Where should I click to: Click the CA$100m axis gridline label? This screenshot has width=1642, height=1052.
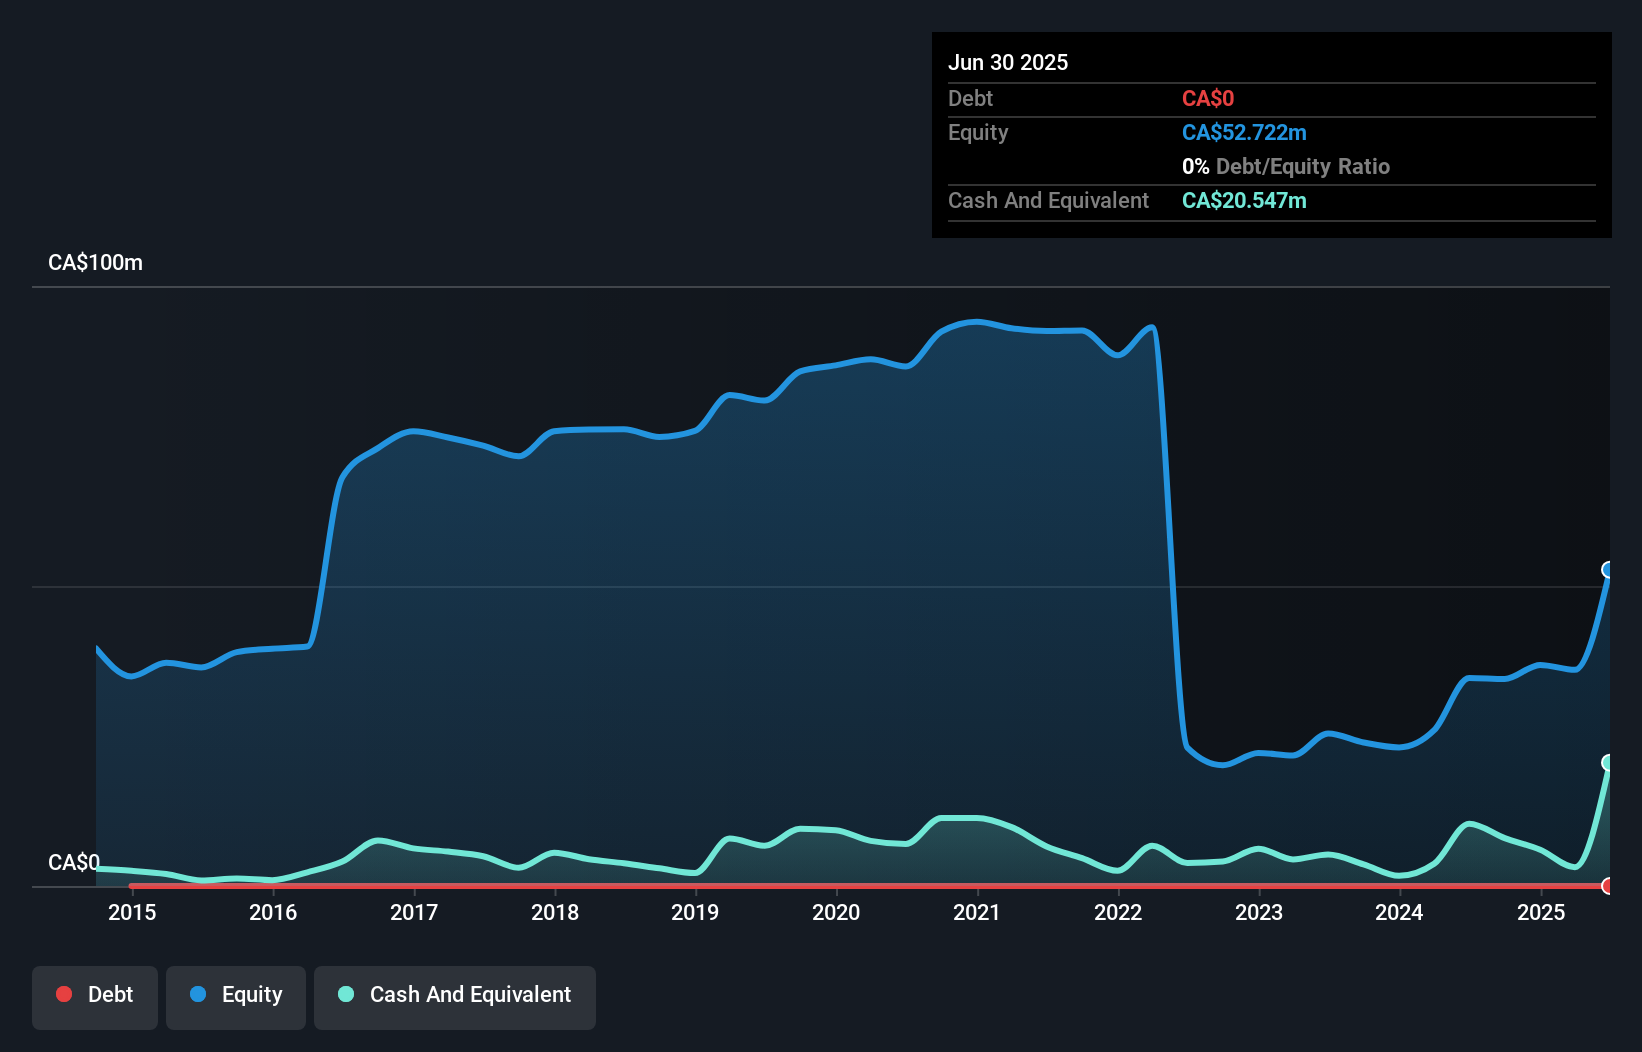click(x=95, y=262)
